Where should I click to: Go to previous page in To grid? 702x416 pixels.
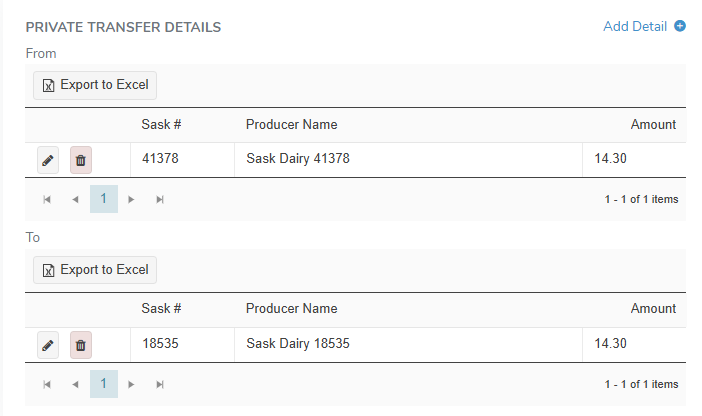pos(75,384)
